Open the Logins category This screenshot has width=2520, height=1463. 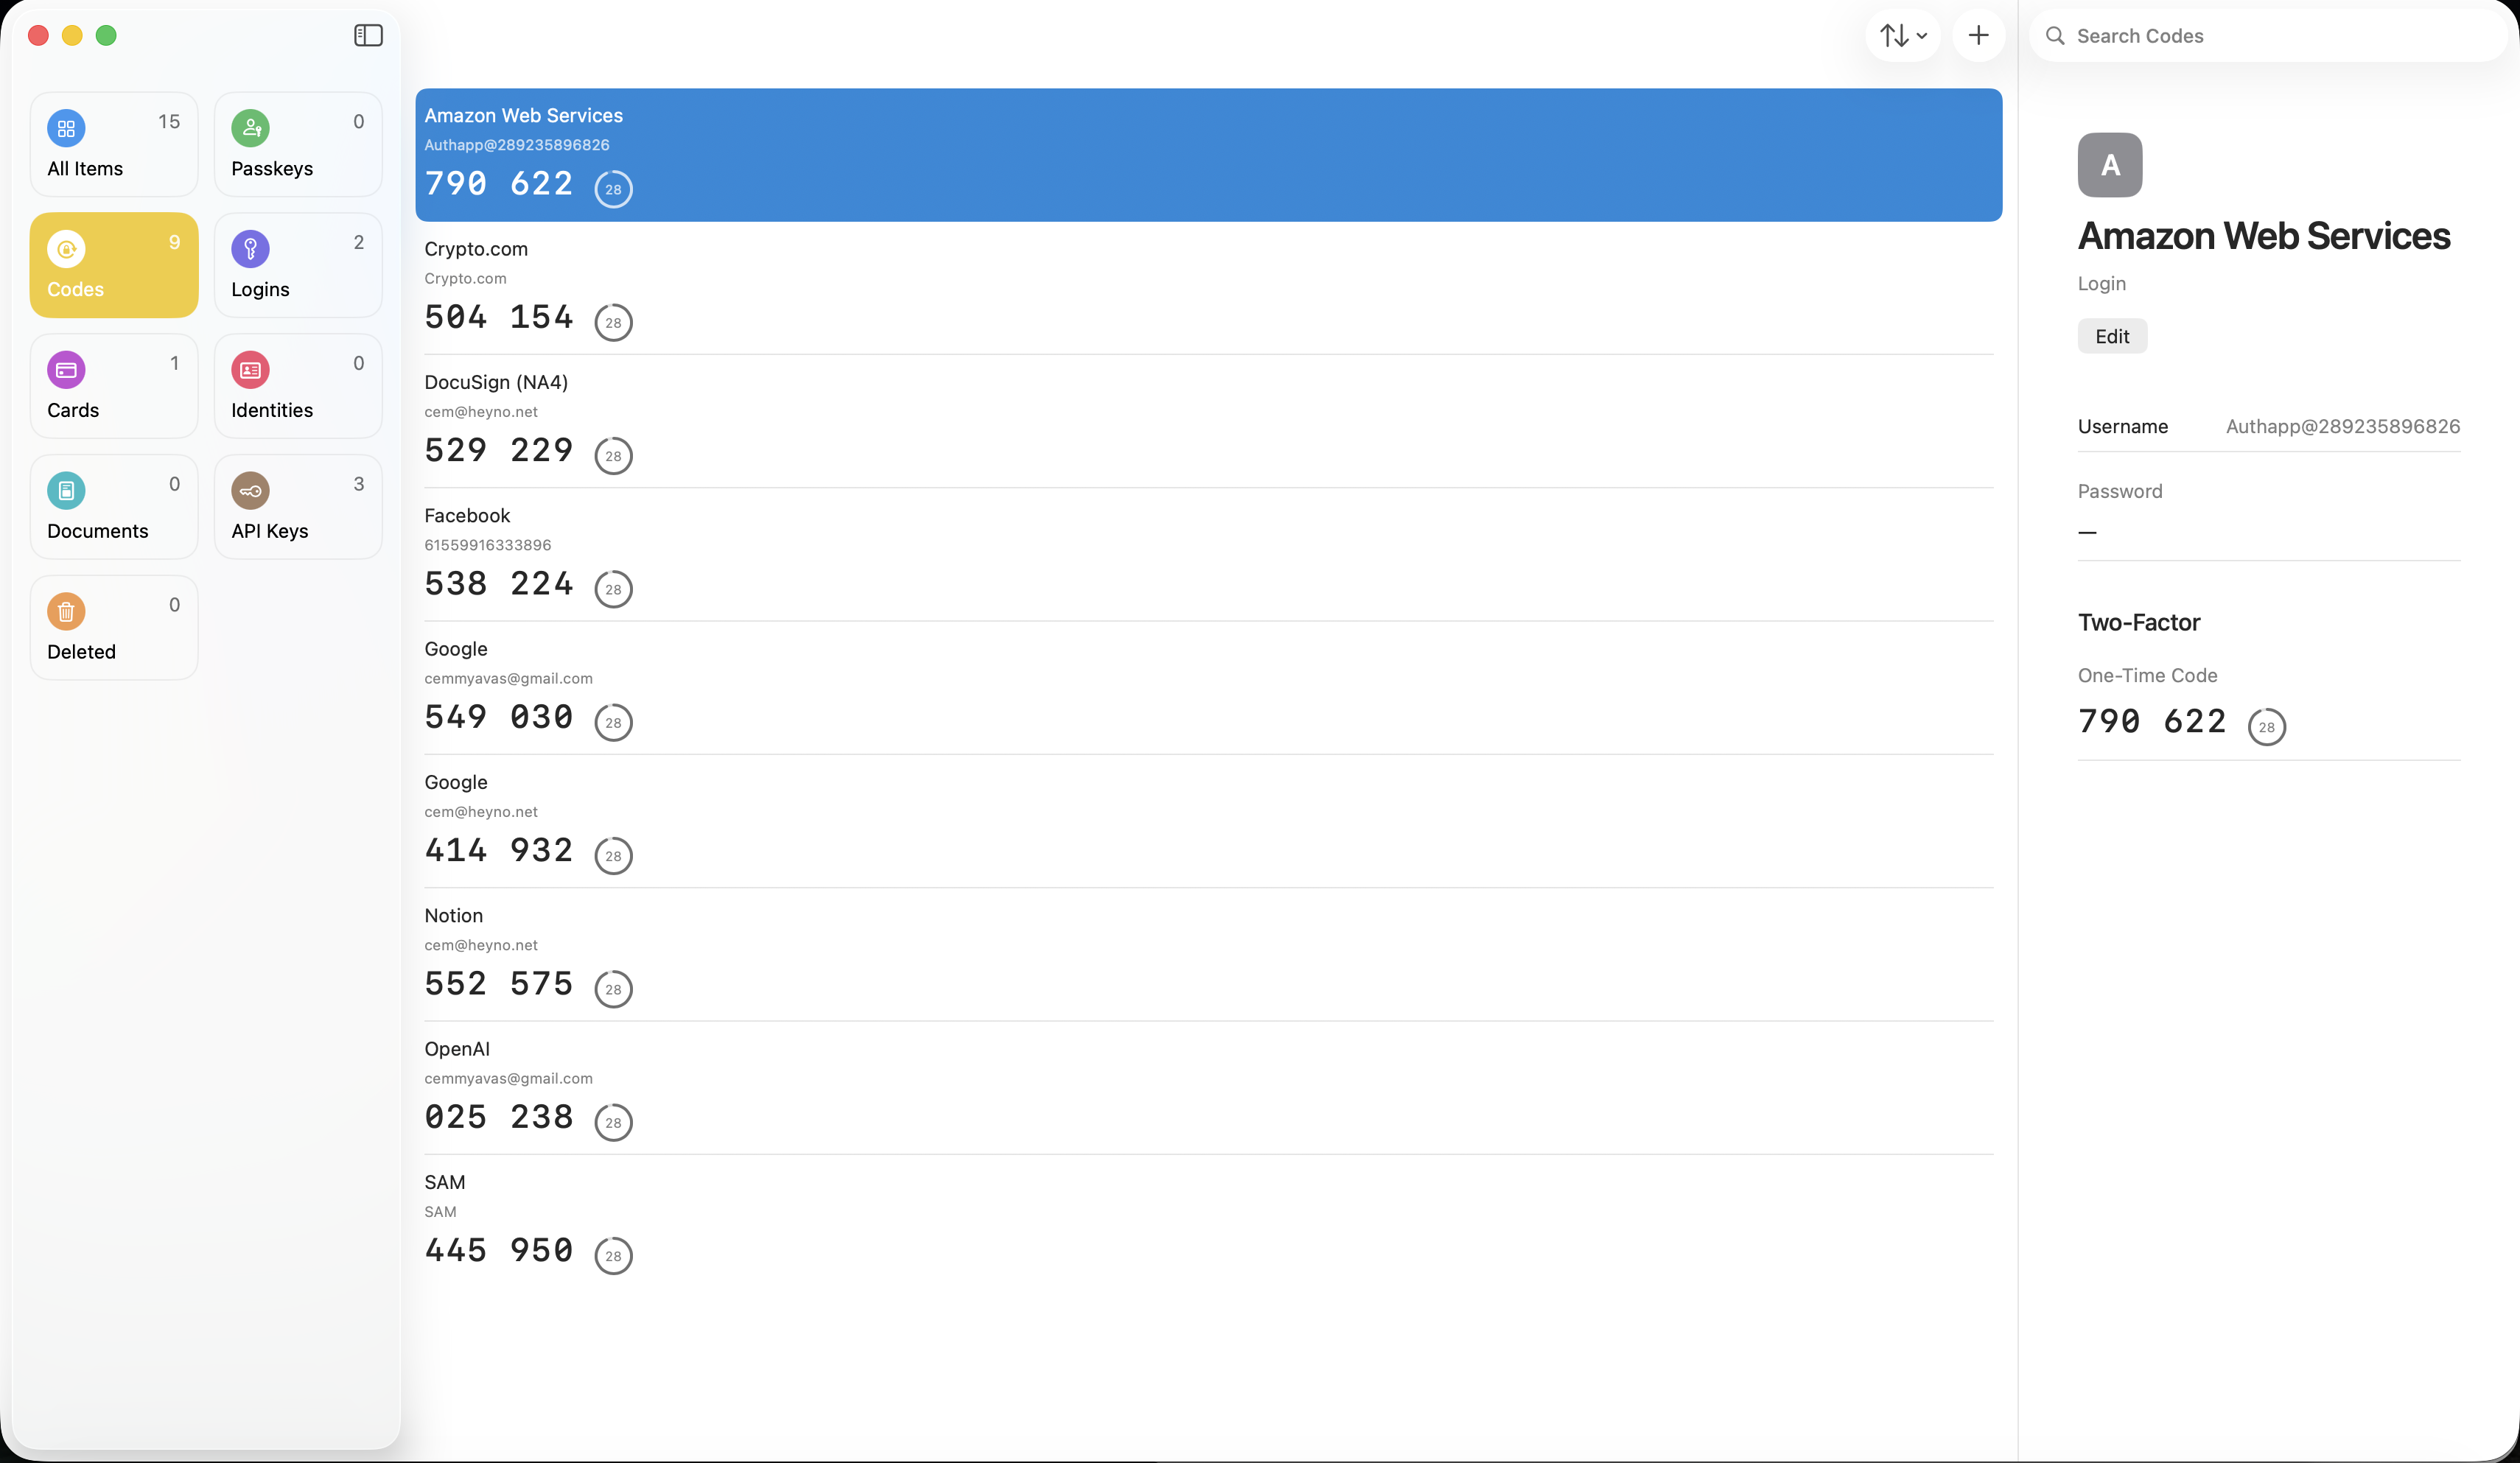point(298,265)
